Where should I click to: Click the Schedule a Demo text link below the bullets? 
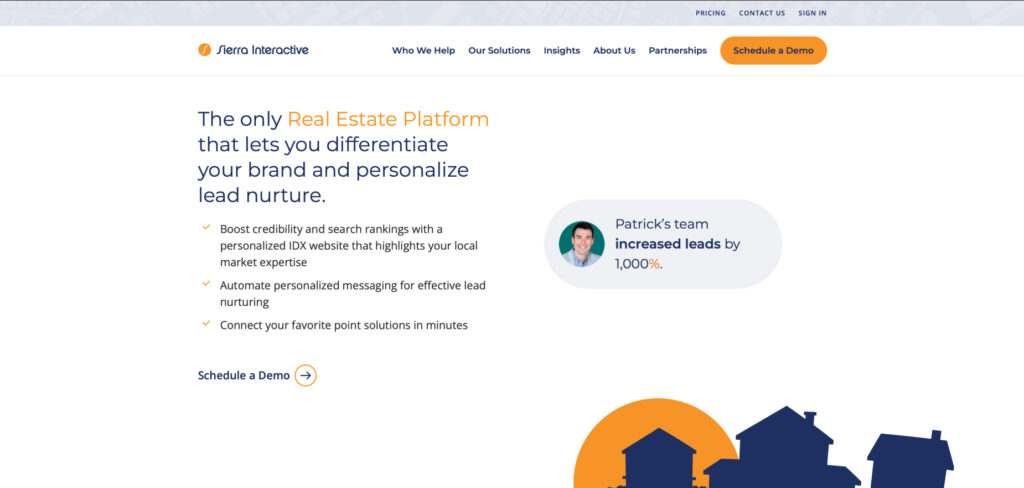coord(244,376)
